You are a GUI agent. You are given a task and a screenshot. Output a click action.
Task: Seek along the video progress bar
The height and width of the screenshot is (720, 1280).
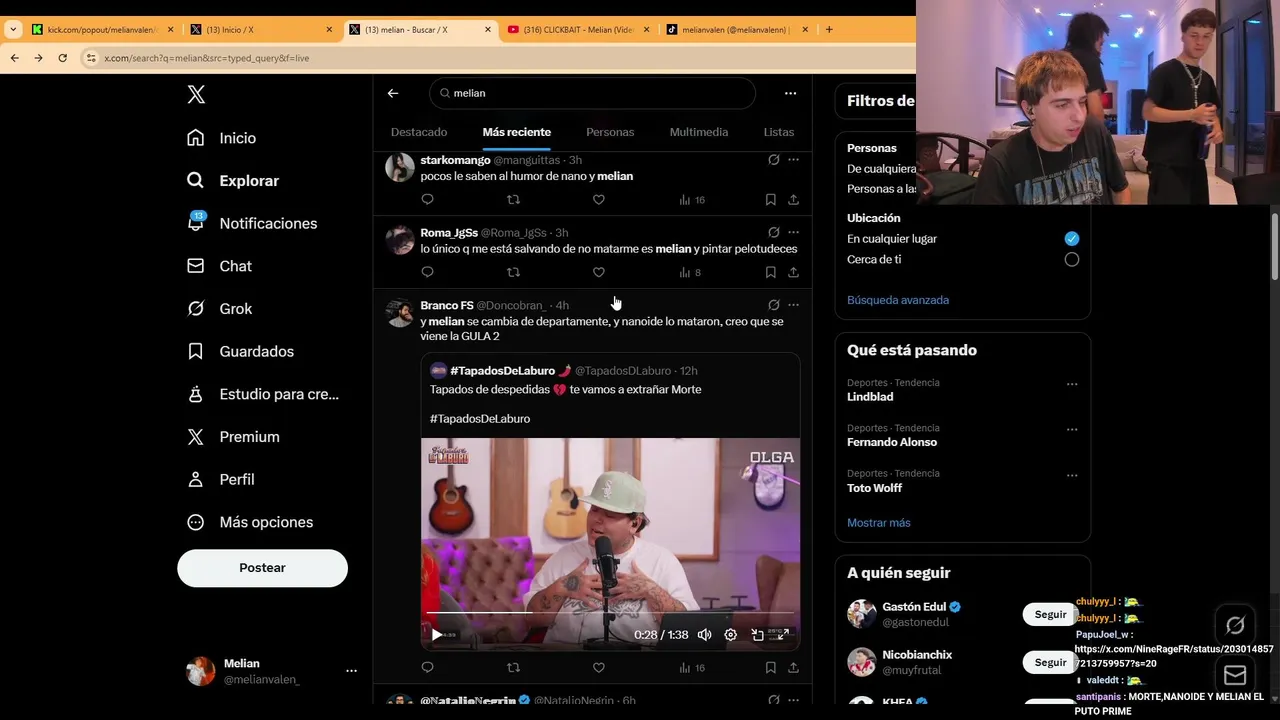(x=610, y=612)
